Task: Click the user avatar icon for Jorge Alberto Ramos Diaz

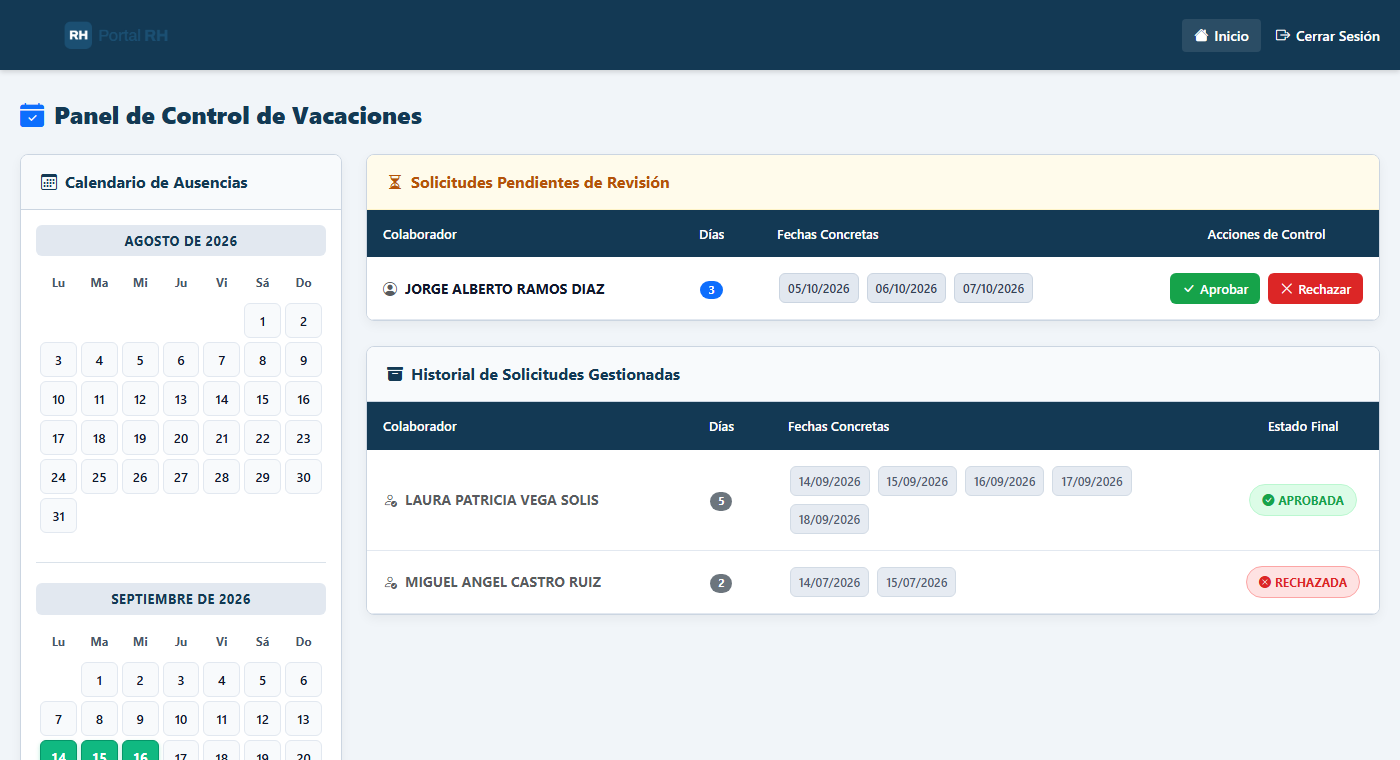Action: click(x=390, y=289)
